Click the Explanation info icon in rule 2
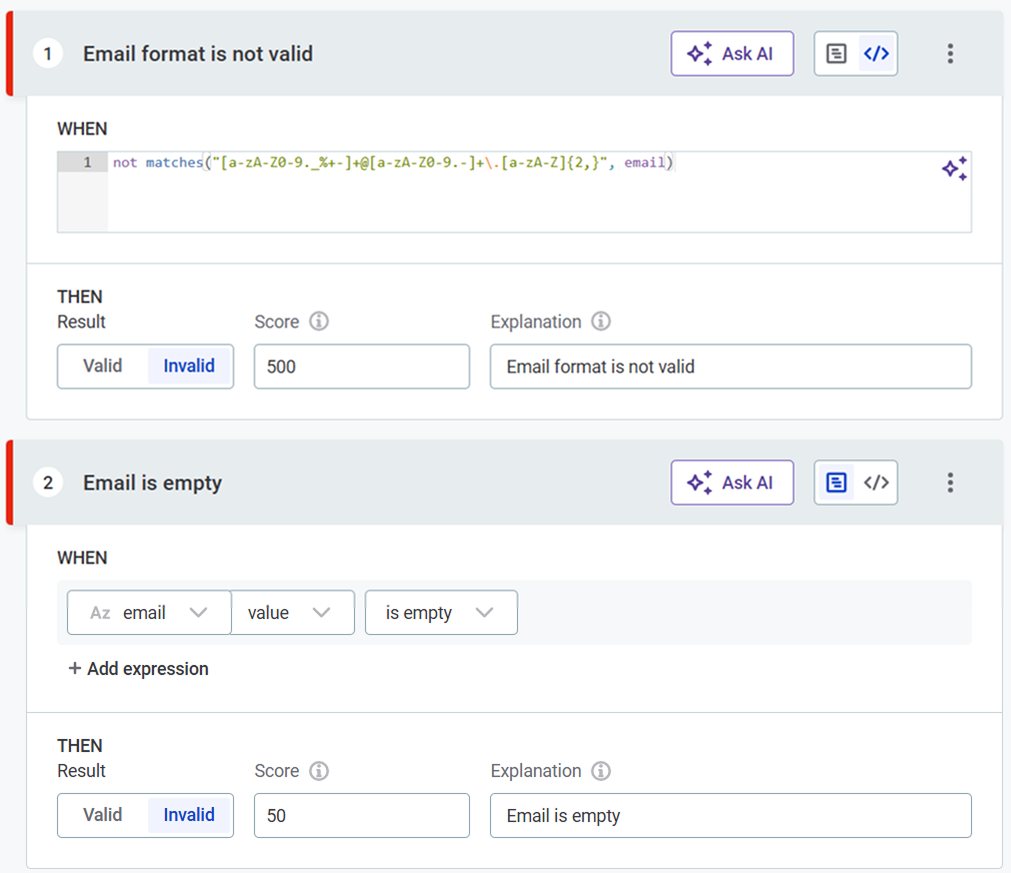The width and height of the screenshot is (1011, 873). pos(601,771)
